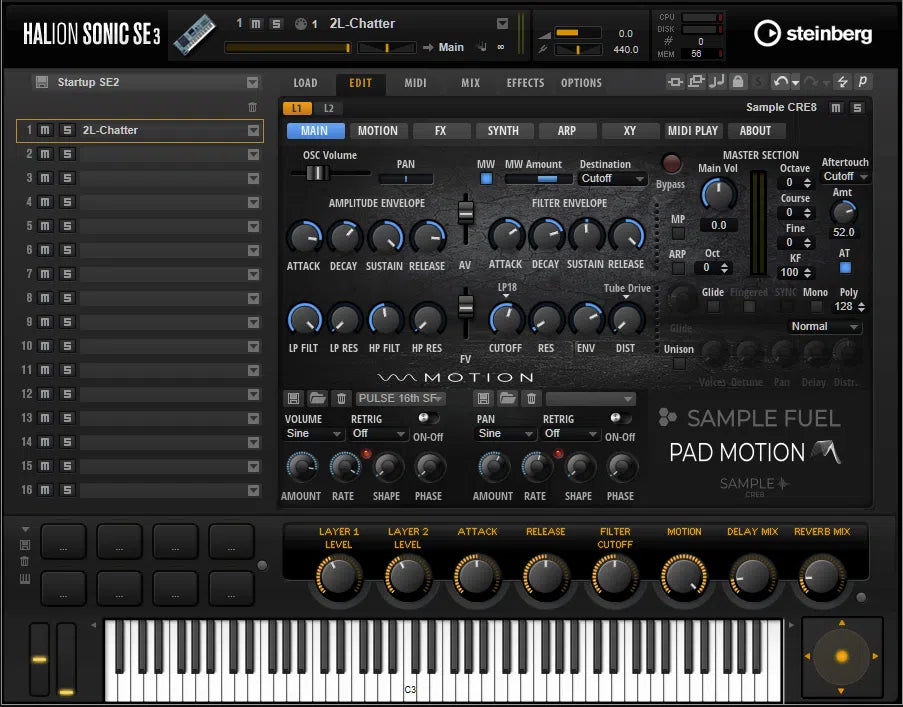Open folder icon for Volume motion preset
This screenshot has width=903, height=707.
point(318,398)
